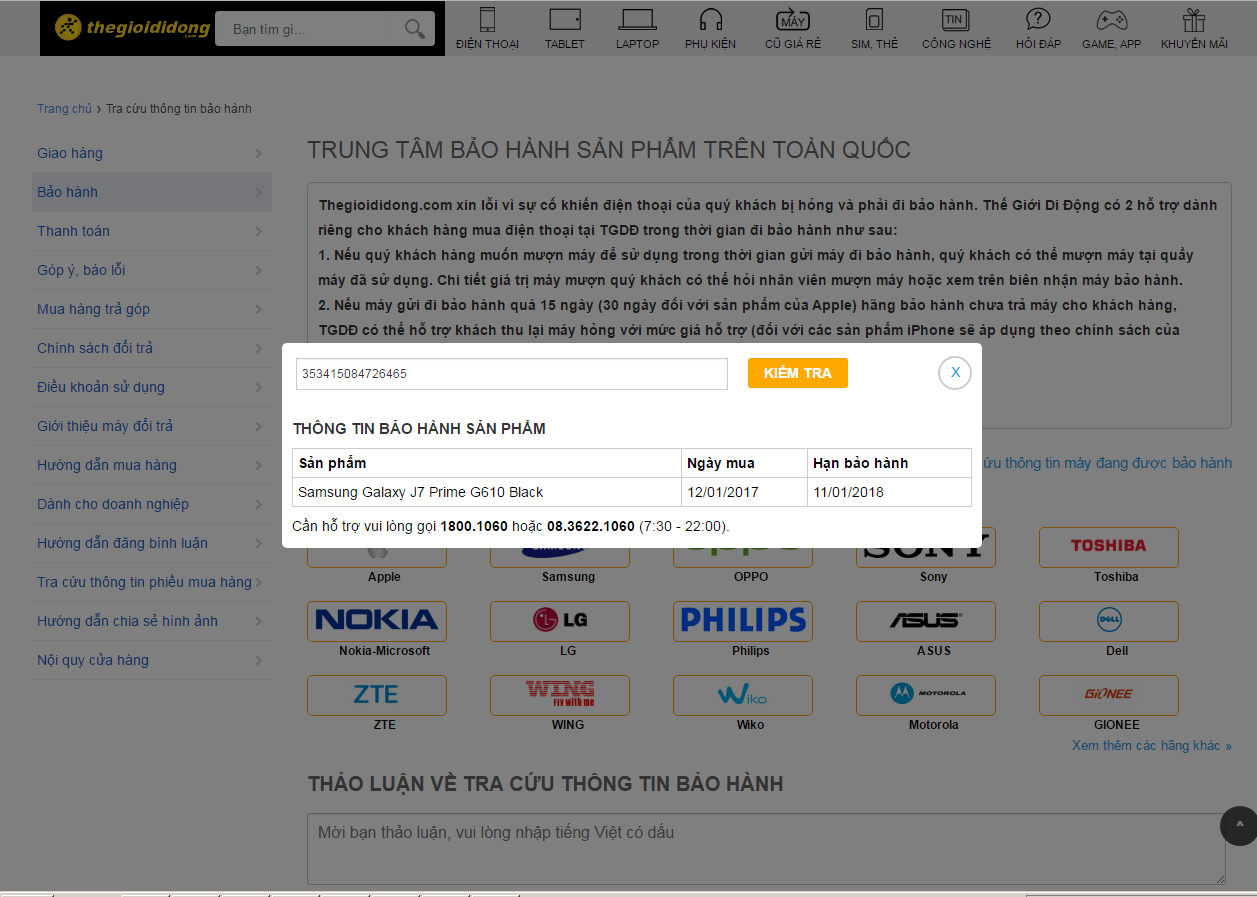Click the thegioididong logo
The image size is (1257, 897).
tap(132, 28)
